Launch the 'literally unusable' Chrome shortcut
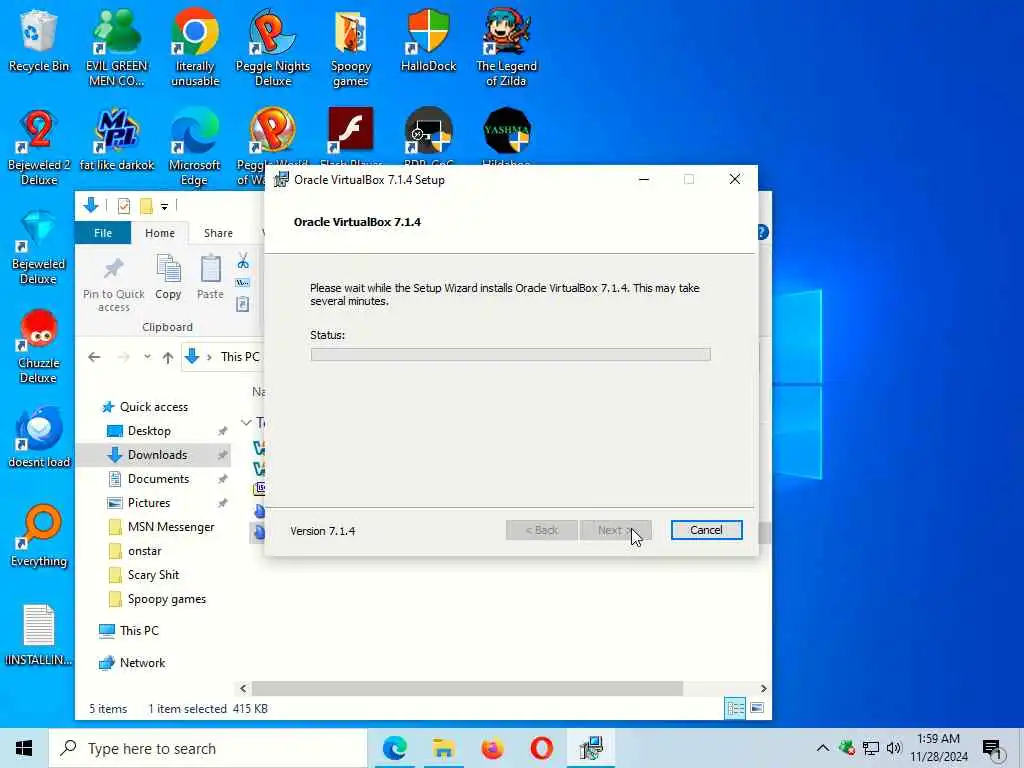1024x768 pixels. click(x=195, y=47)
